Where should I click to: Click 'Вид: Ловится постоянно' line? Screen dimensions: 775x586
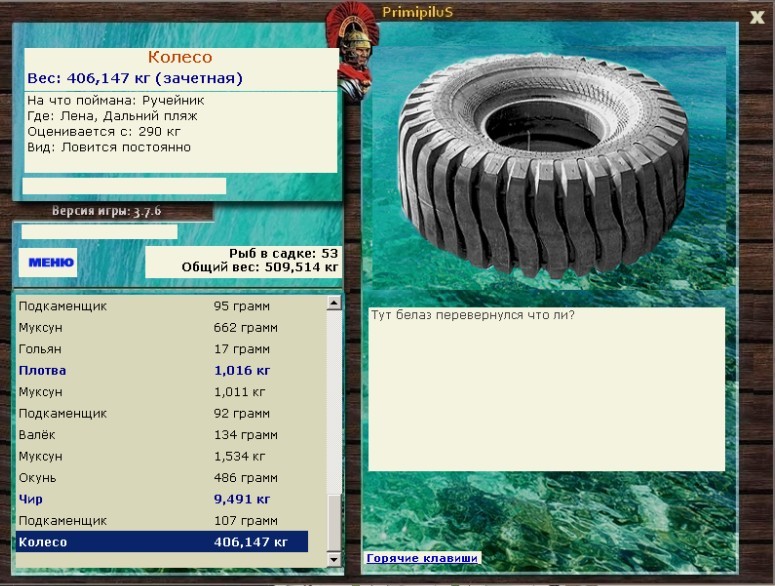coord(109,147)
